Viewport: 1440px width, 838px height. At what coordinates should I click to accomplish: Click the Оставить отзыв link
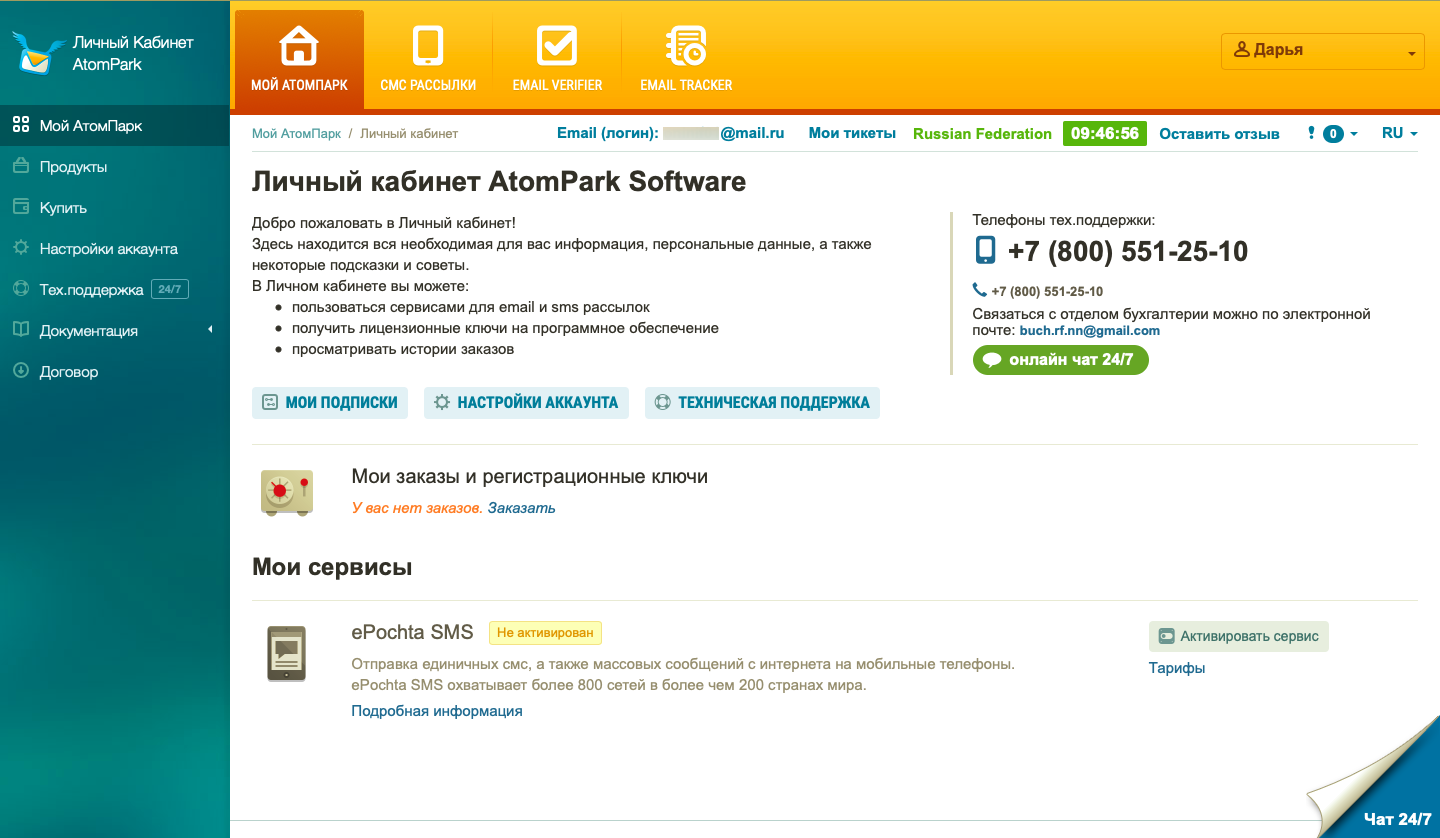pyautogui.click(x=1219, y=134)
